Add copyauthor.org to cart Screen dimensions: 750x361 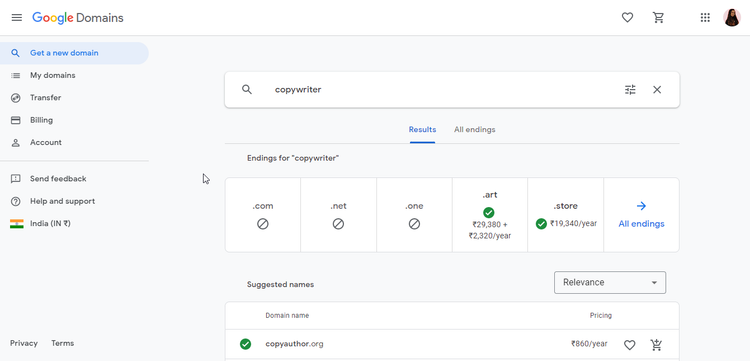pyautogui.click(x=656, y=344)
